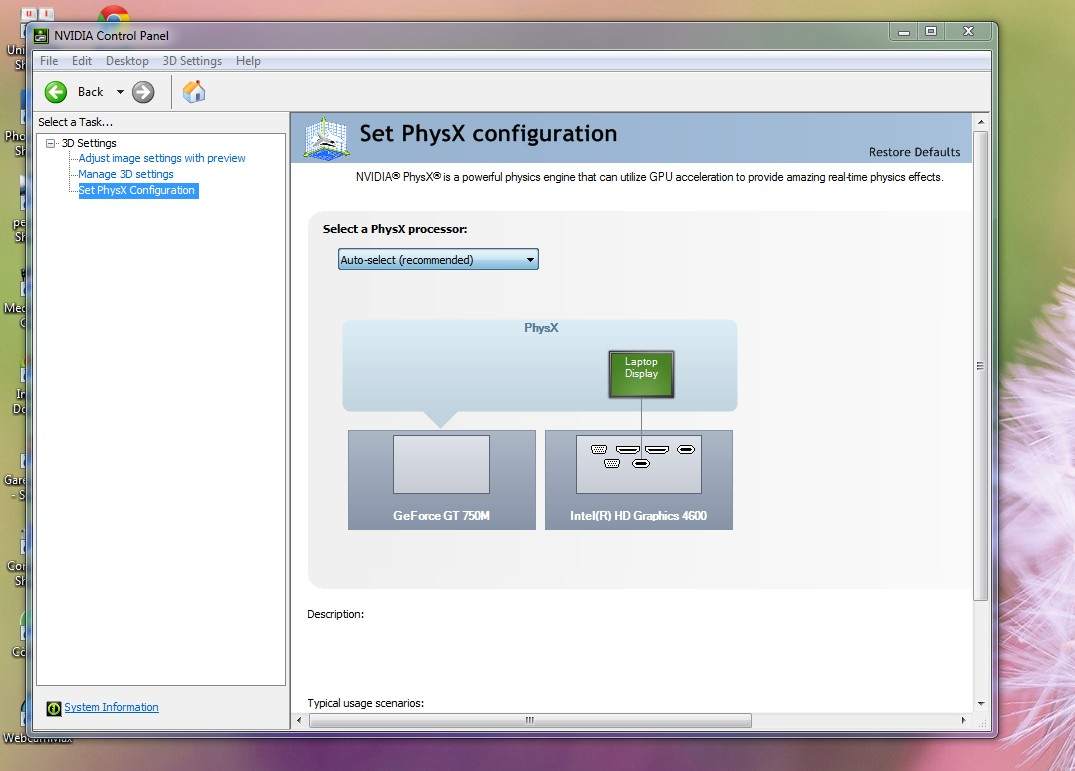Image resolution: width=1075 pixels, height=771 pixels.
Task: Click the horizontal scrollbar thumb
Action: click(530, 720)
